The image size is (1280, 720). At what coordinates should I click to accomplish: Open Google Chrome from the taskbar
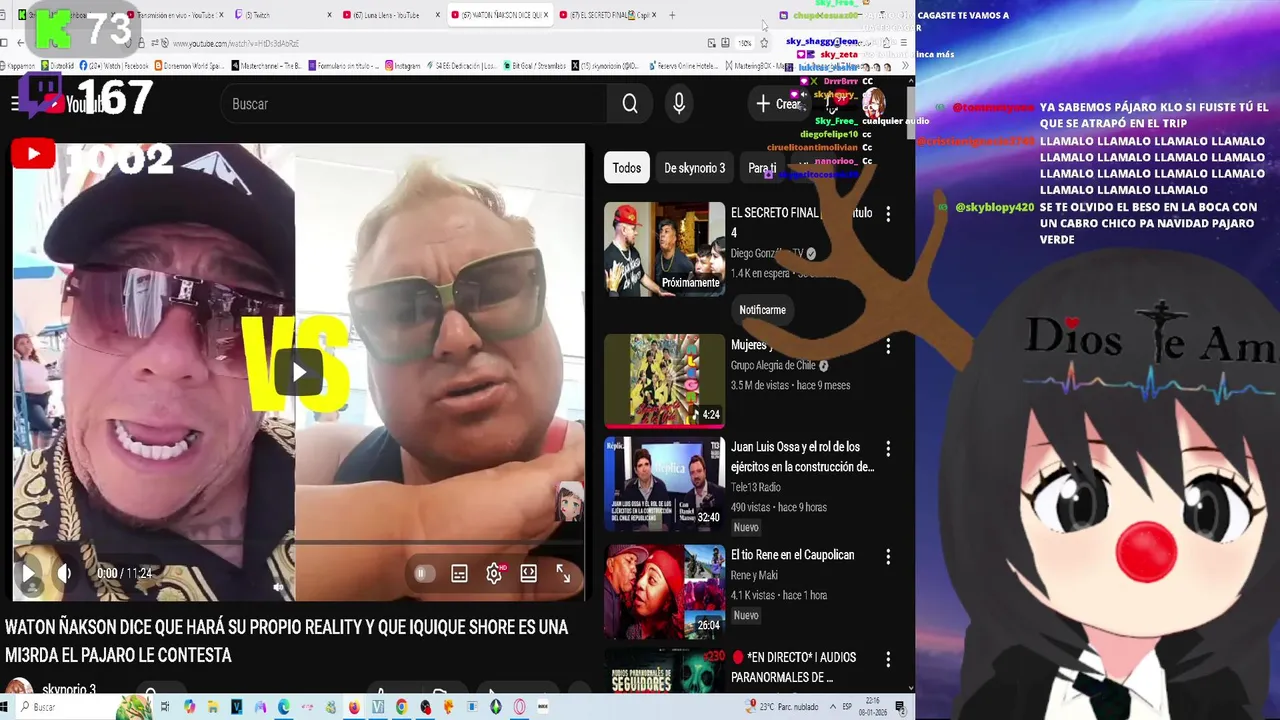click(x=401, y=707)
